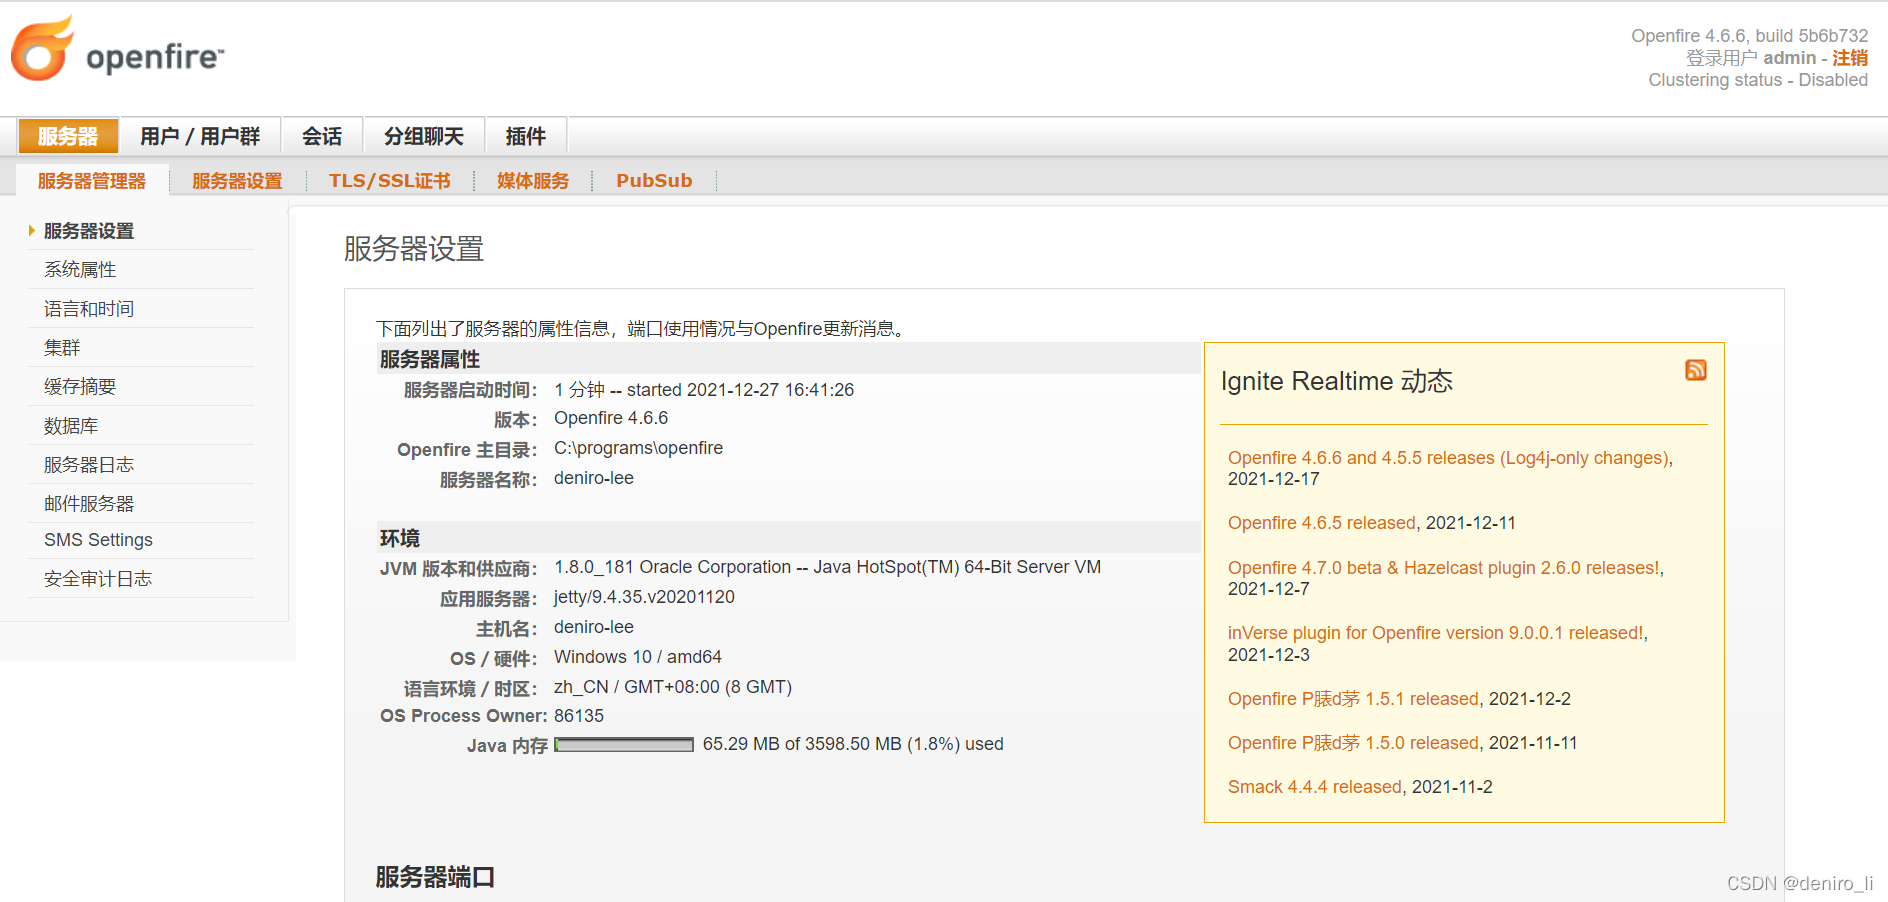The image size is (1888, 902).
Task: Click the jetty/9.4.35.v20201120 value
Action: click(x=644, y=597)
